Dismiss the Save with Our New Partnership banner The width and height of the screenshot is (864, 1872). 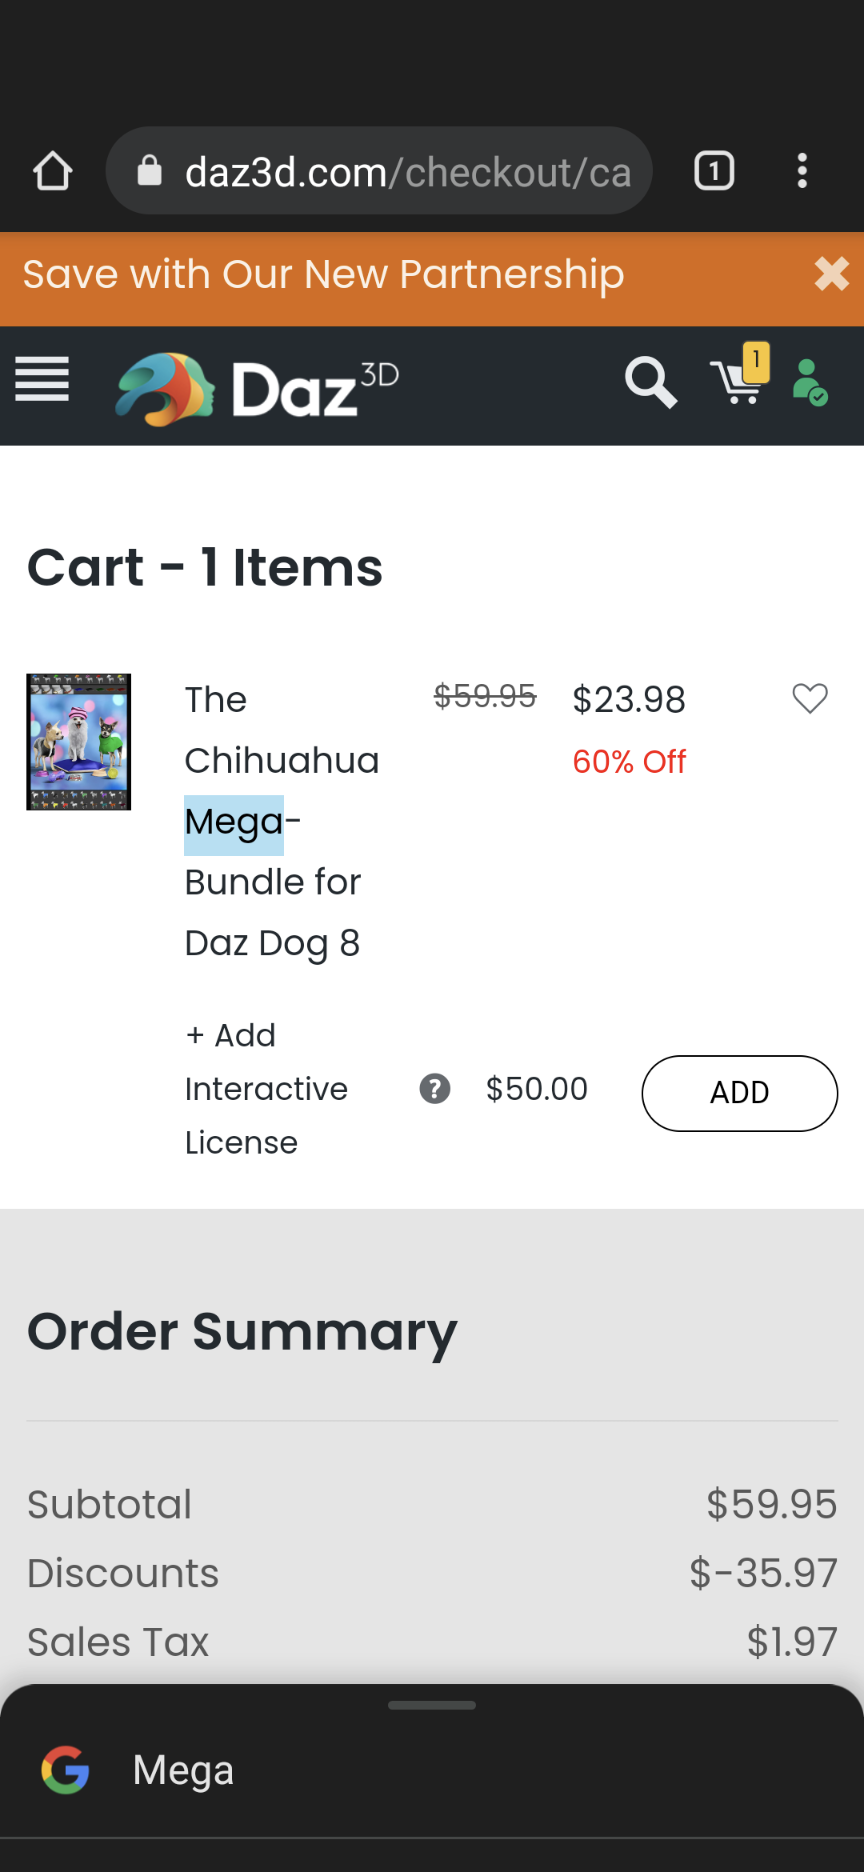pyautogui.click(x=831, y=274)
